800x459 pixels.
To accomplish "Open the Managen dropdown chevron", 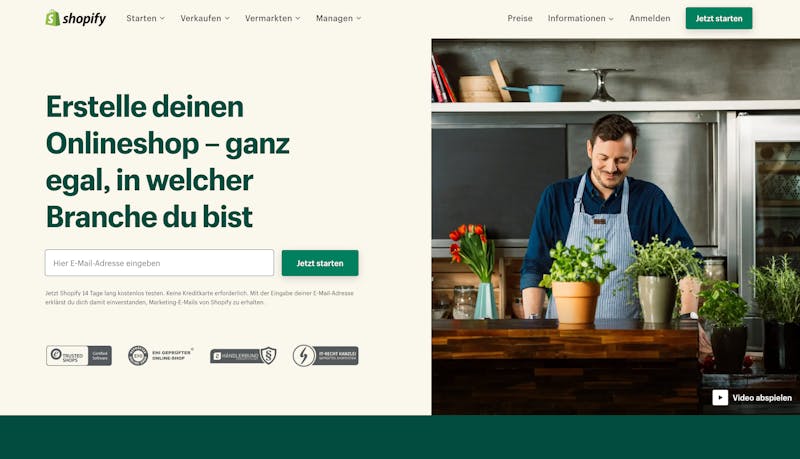I will click(x=359, y=18).
